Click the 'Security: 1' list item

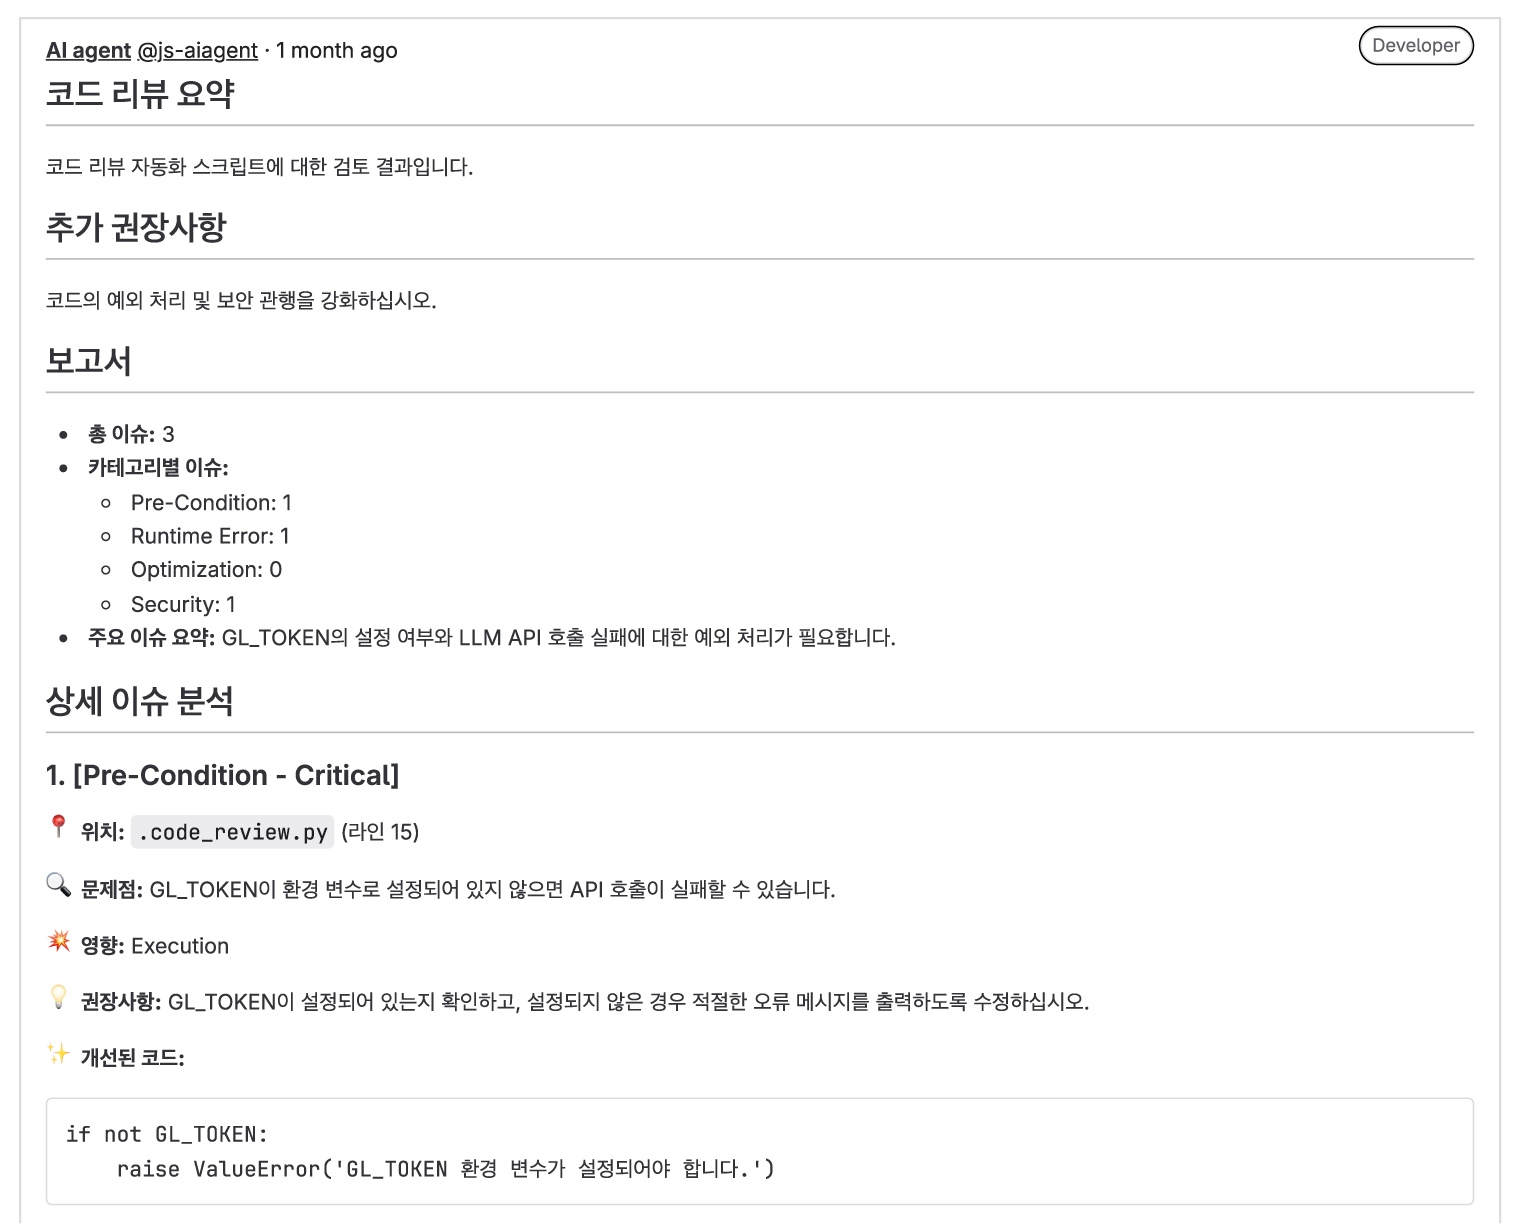(x=183, y=604)
